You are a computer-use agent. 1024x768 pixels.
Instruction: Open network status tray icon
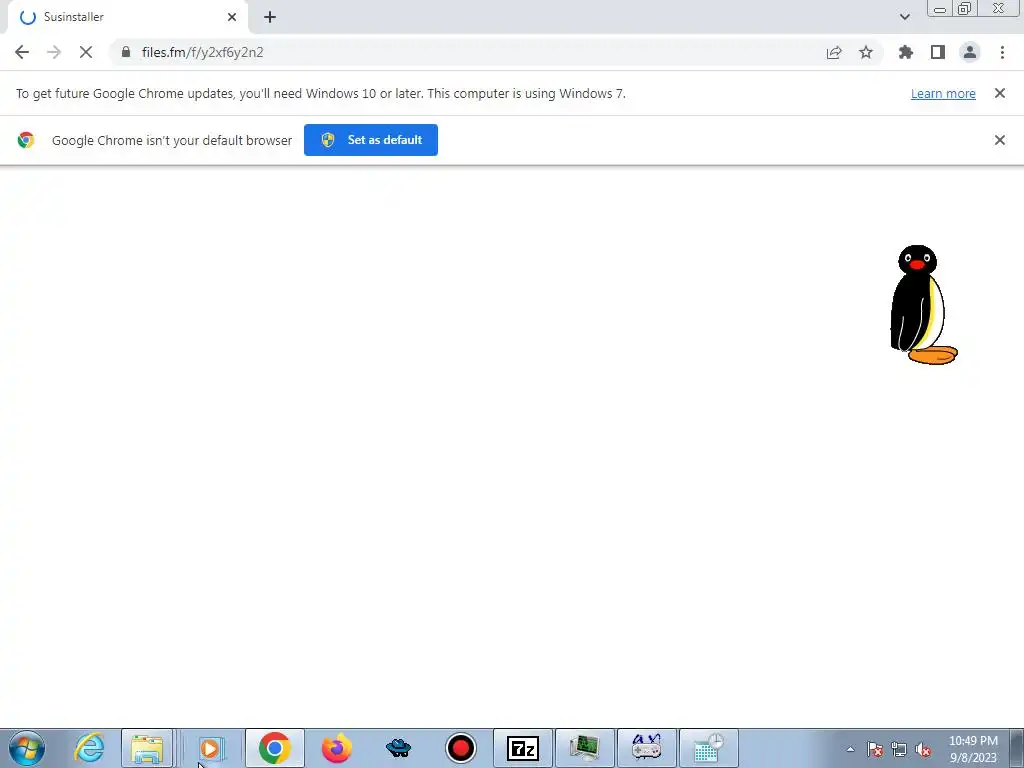click(899, 750)
